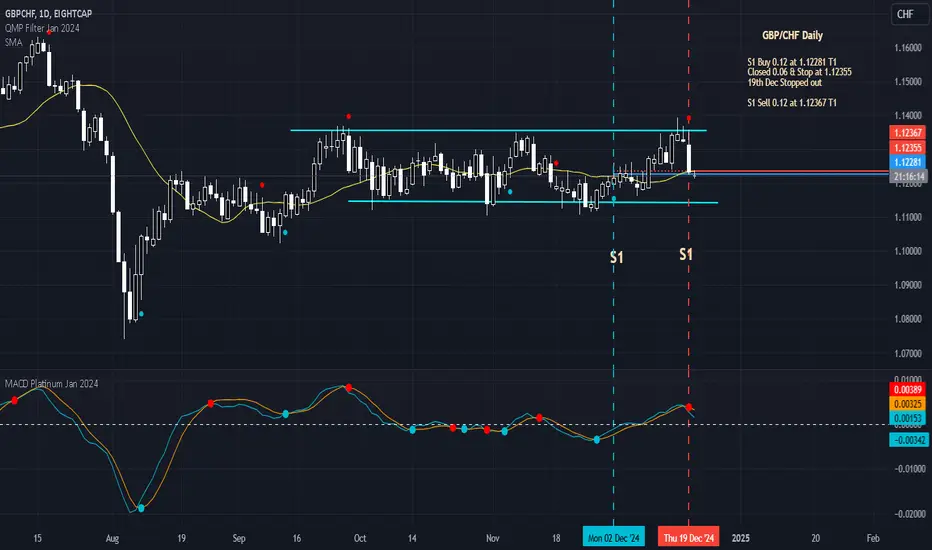
Task: Click the red 1.12355 price label
Action: click(908, 147)
